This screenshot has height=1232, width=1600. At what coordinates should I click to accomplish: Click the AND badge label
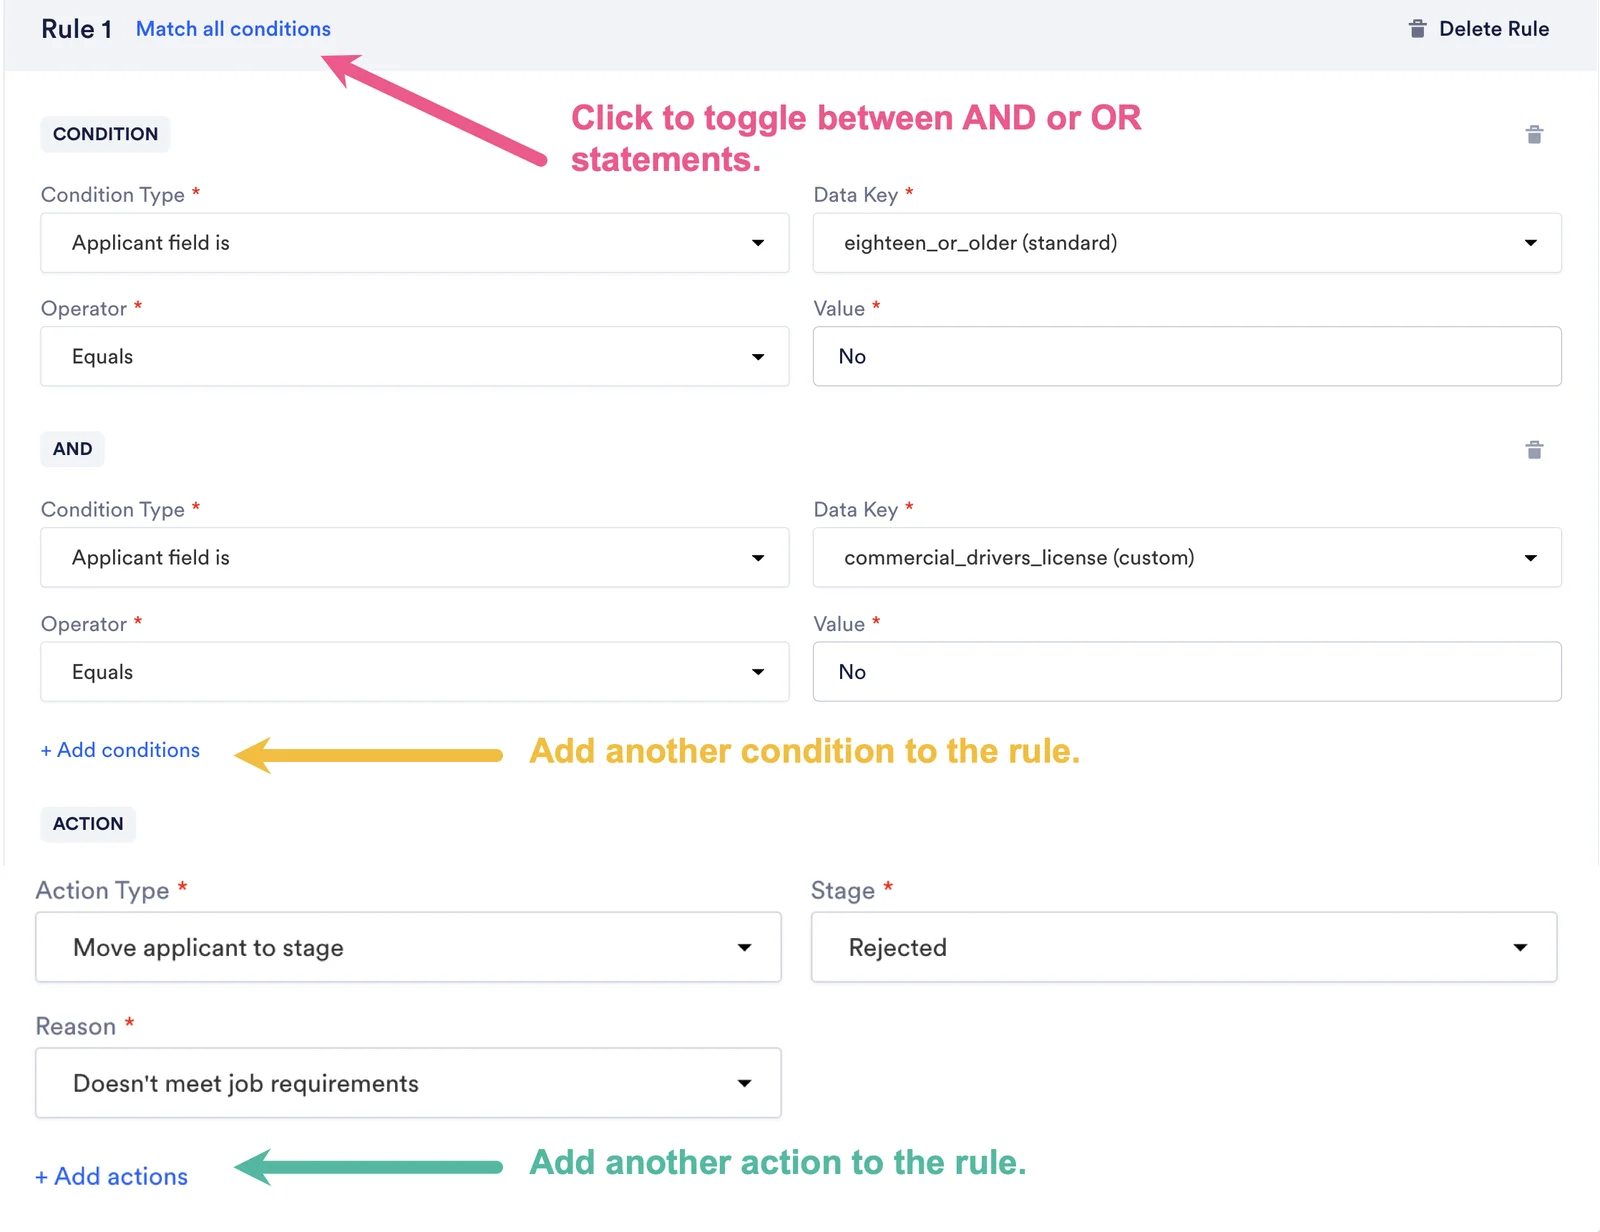(x=72, y=449)
